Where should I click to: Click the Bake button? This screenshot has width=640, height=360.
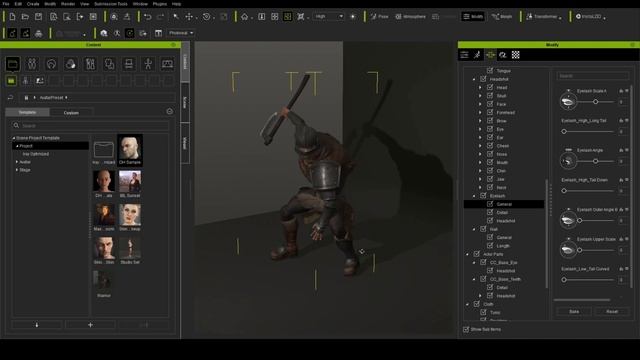point(574,311)
